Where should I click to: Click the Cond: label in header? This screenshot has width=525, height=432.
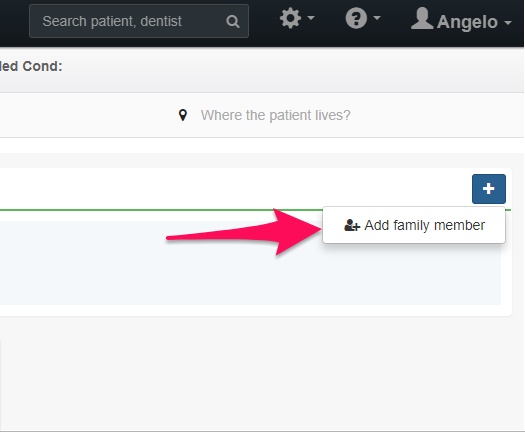click(42, 66)
